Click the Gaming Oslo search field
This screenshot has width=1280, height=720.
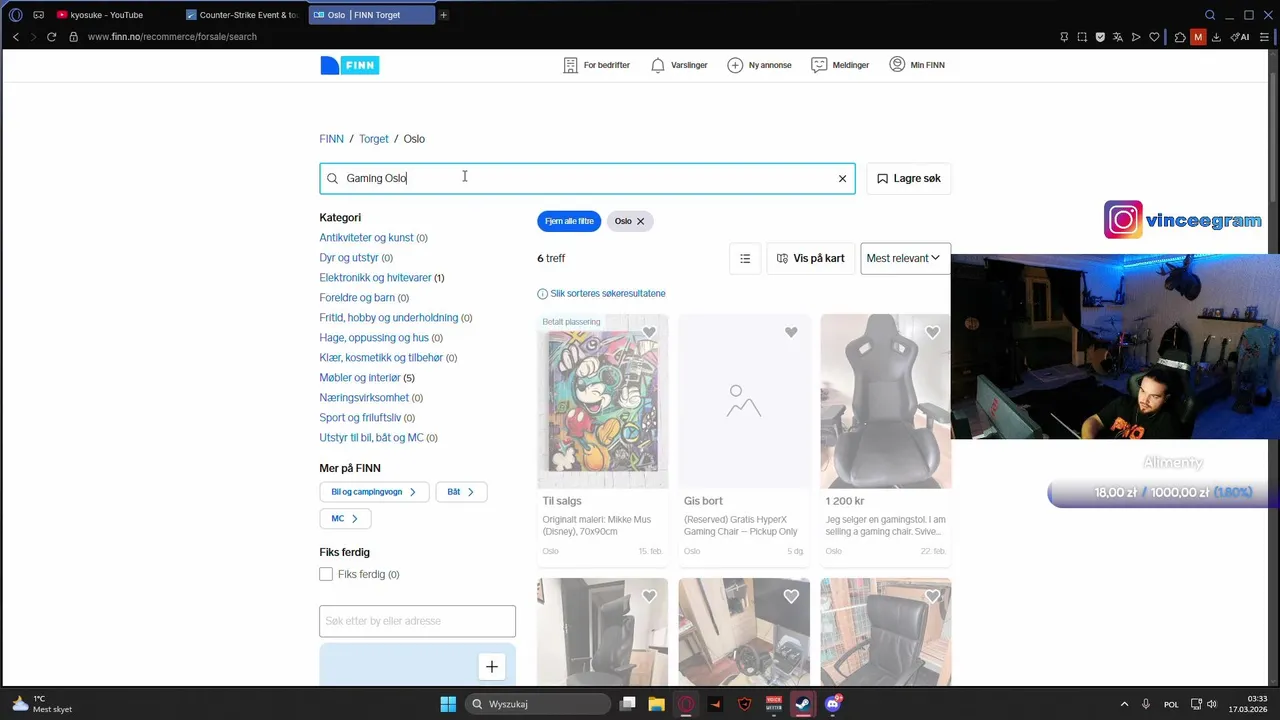click(x=587, y=178)
